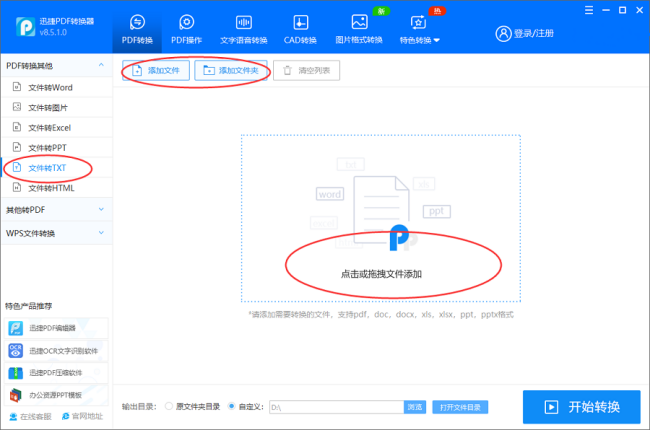This screenshot has width=650, height=430.
Task: Click the 登录/注册 link text
Action: pyautogui.click(x=534, y=34)
